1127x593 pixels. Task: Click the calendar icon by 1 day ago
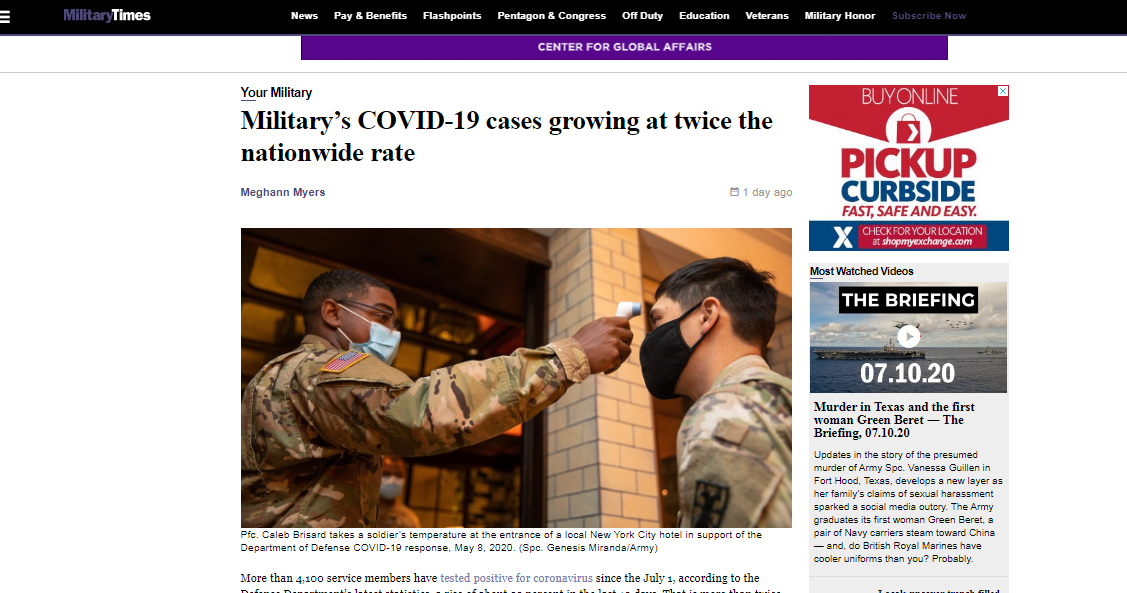pyautogui.click(x=734, y=192)
